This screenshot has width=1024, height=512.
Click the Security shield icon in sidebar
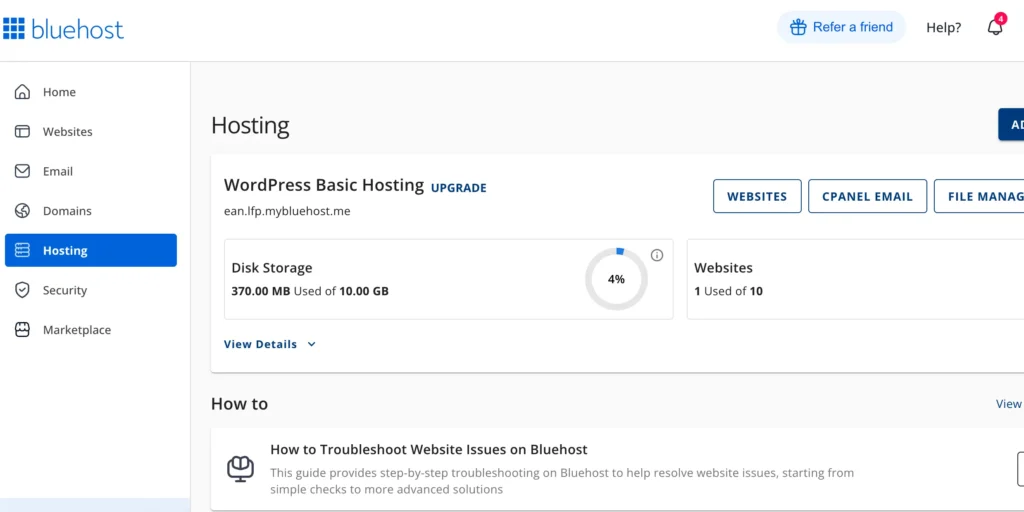22,290
